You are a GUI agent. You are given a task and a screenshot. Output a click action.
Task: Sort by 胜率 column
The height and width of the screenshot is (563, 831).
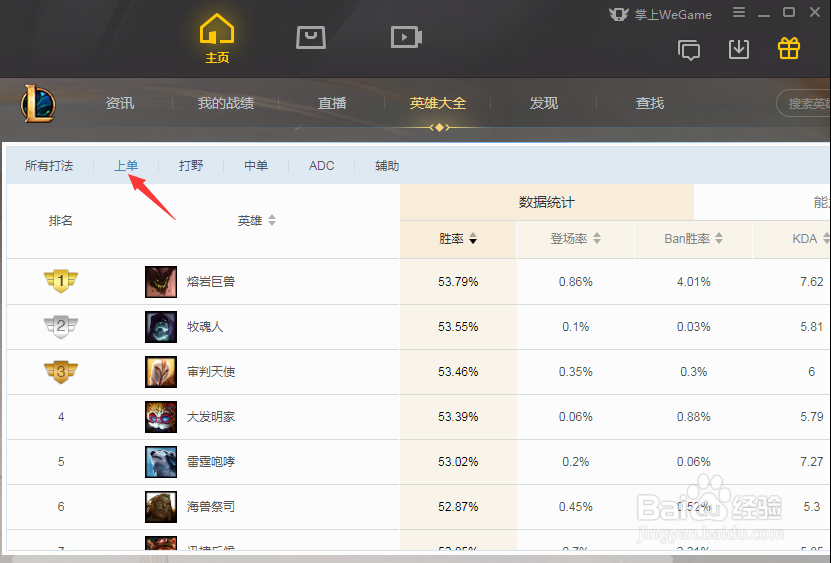458,239
